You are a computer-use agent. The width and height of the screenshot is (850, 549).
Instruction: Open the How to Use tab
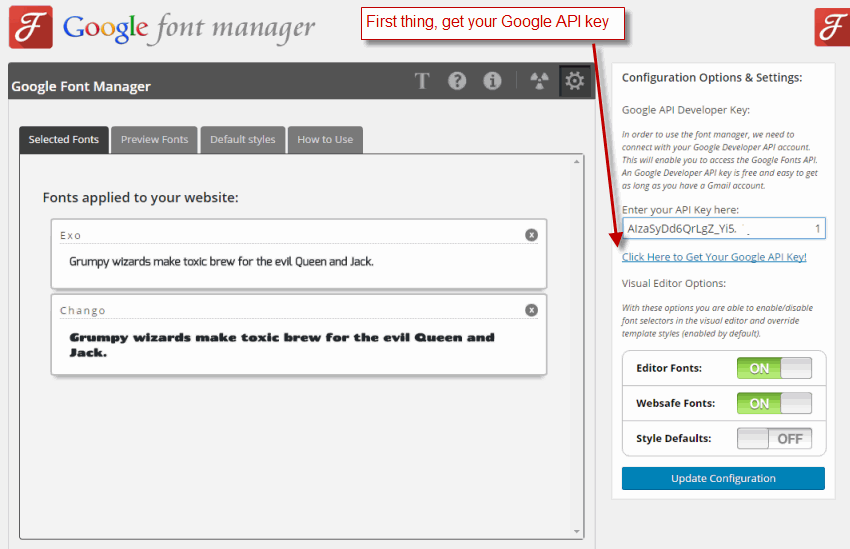(x=325, y=139)
